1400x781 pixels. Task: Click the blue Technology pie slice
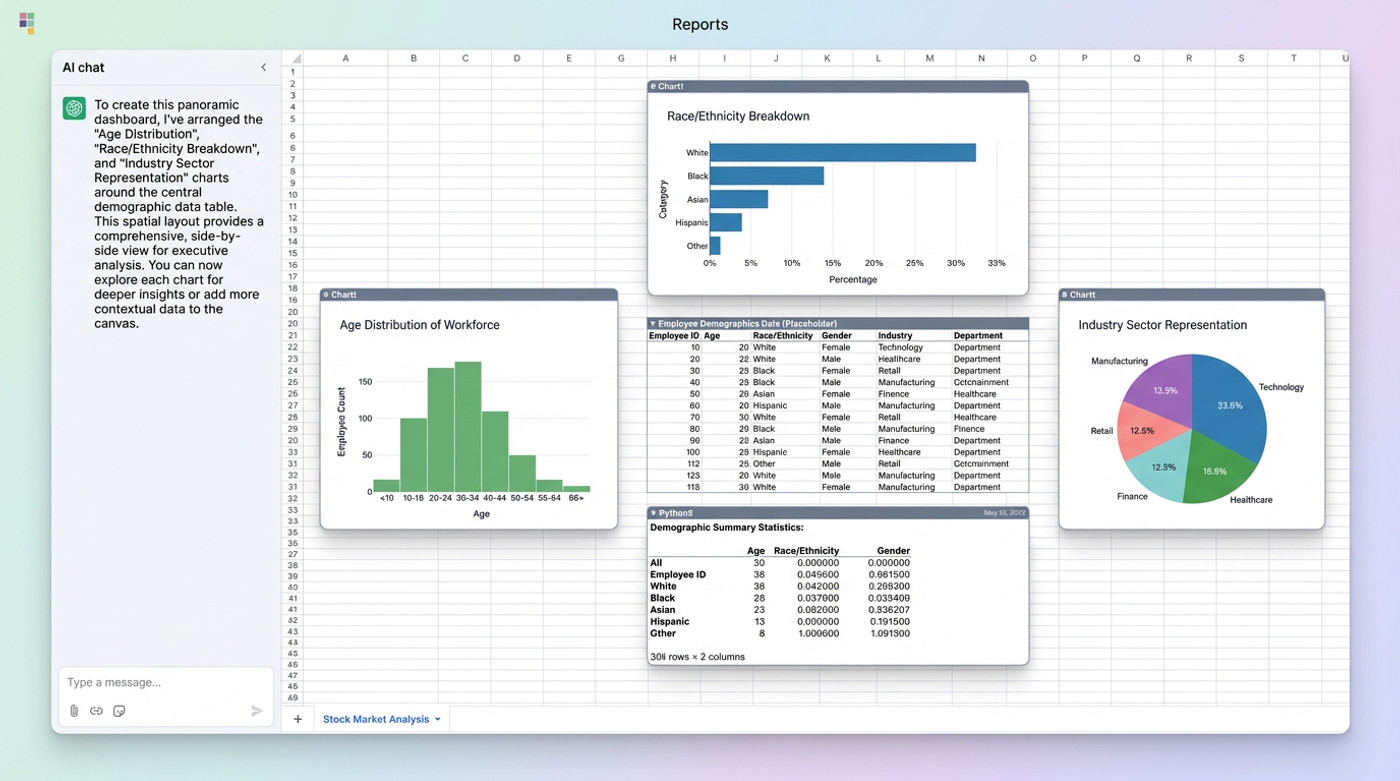point(1228,405)
